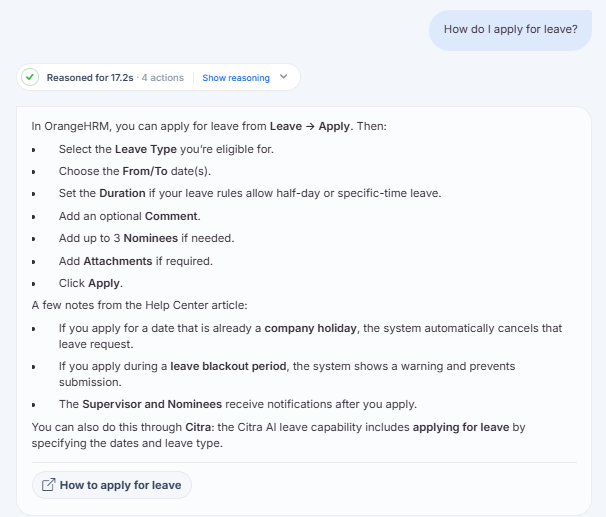Click the arrow symbol between Leave and Apply

pos(310,126)
